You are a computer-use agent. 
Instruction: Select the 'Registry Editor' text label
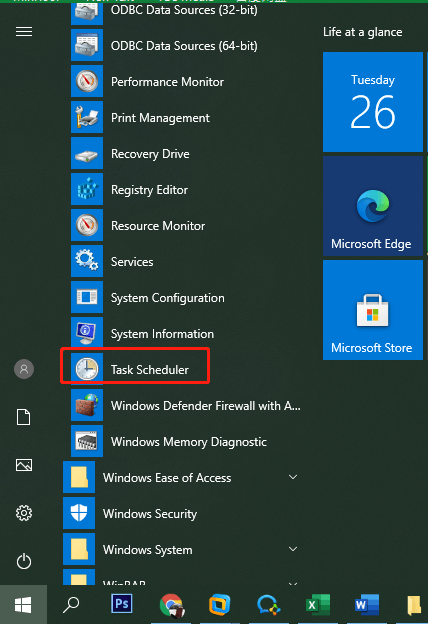pos(149,190)
